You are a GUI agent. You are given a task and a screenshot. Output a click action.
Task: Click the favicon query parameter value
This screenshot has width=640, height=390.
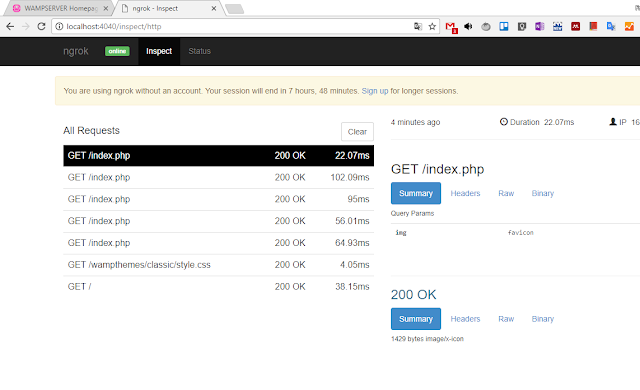[x=520, y=233]
